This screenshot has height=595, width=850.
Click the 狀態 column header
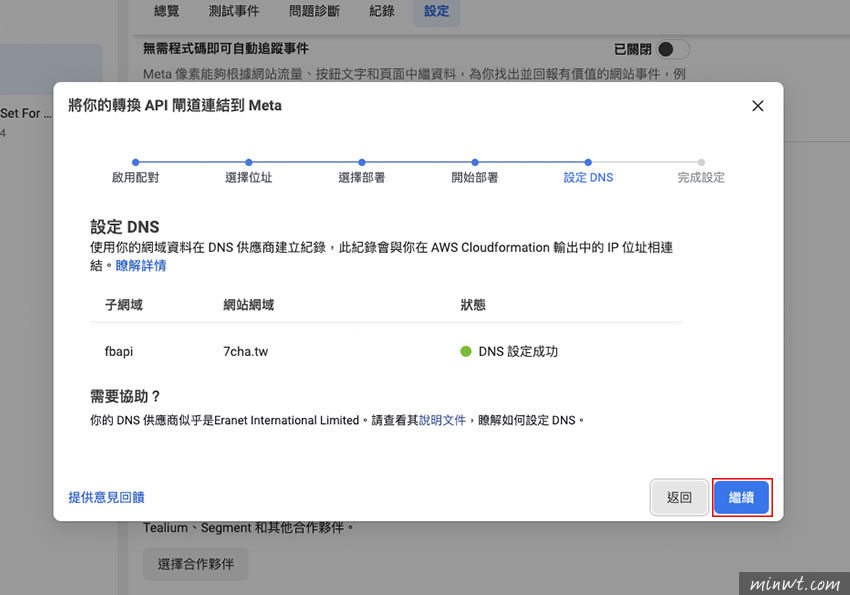tap(473, 305)
